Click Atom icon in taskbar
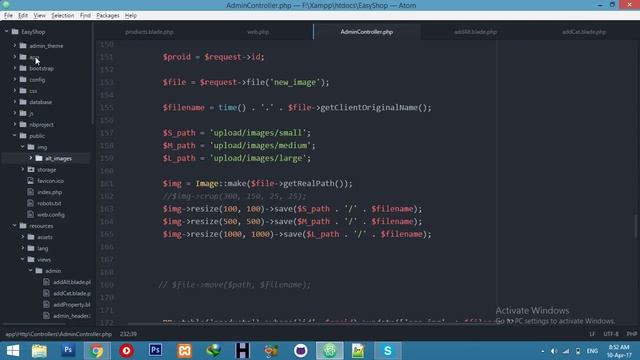Viewport: 640px width, 360px height. (x=329, y=351)
